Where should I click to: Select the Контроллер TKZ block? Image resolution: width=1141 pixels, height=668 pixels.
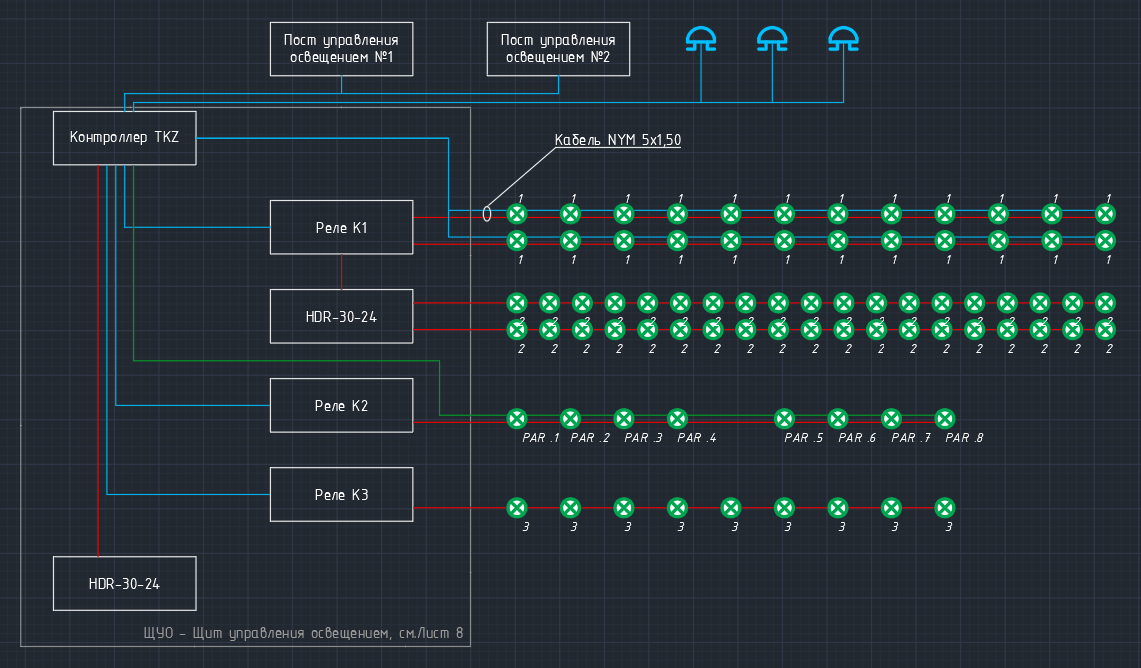click(124, 138)
